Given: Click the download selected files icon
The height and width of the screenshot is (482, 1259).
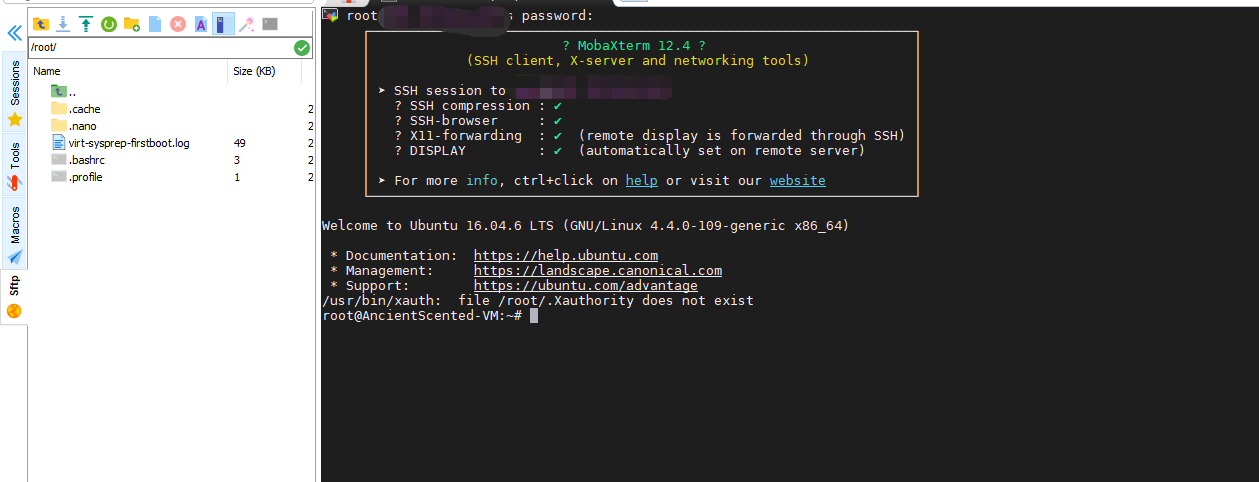Looking at the screenshot, I should 63,23.
